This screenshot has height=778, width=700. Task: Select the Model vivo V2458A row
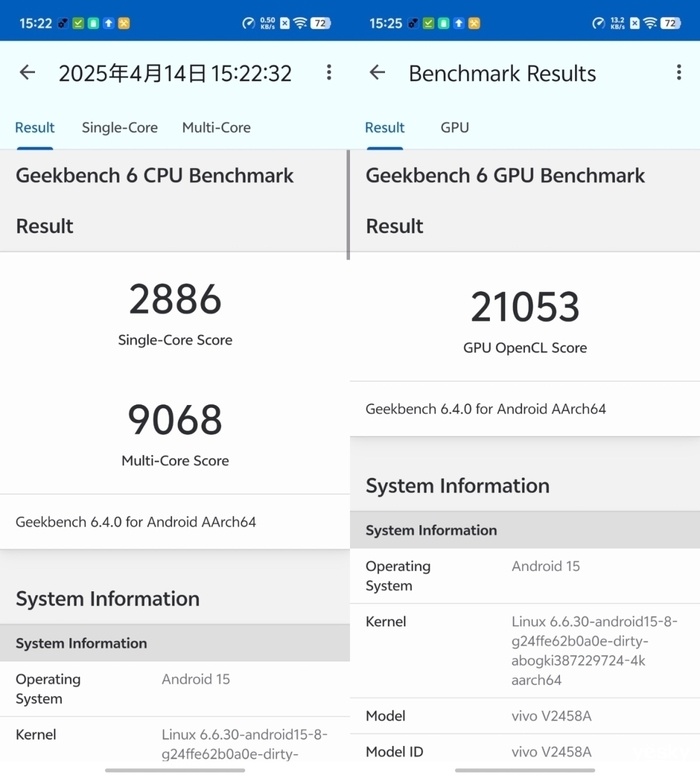(525, 716)
